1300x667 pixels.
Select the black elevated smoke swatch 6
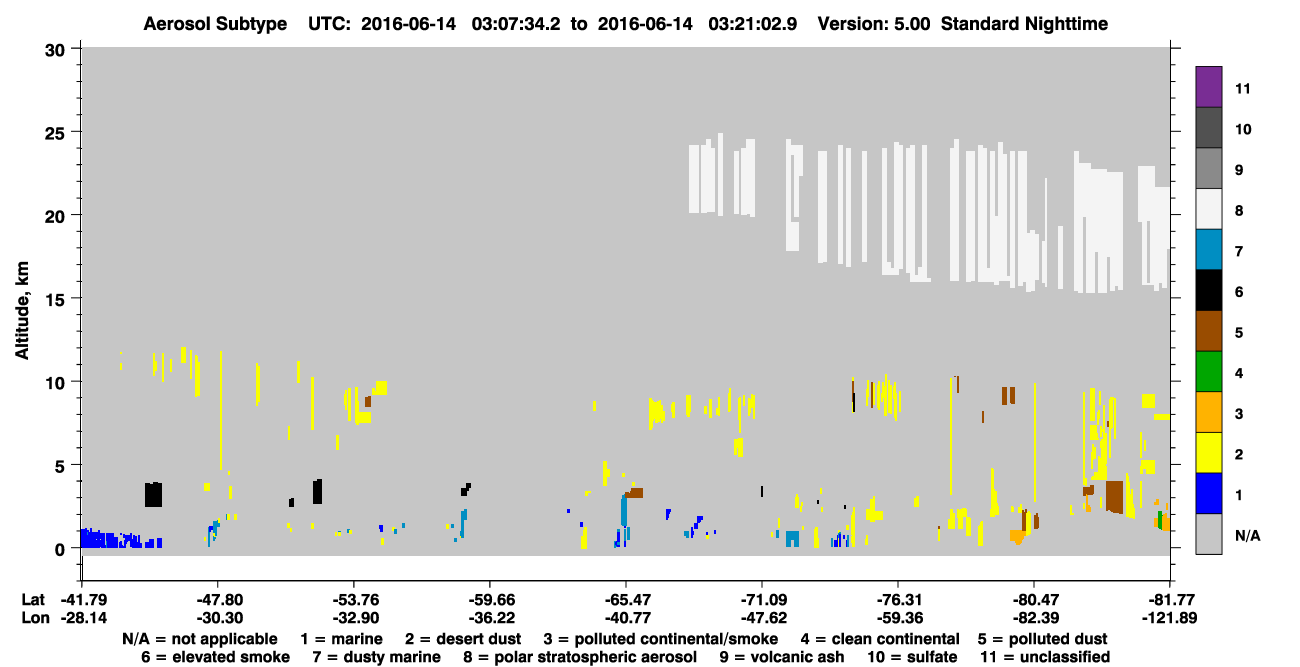1209,291
